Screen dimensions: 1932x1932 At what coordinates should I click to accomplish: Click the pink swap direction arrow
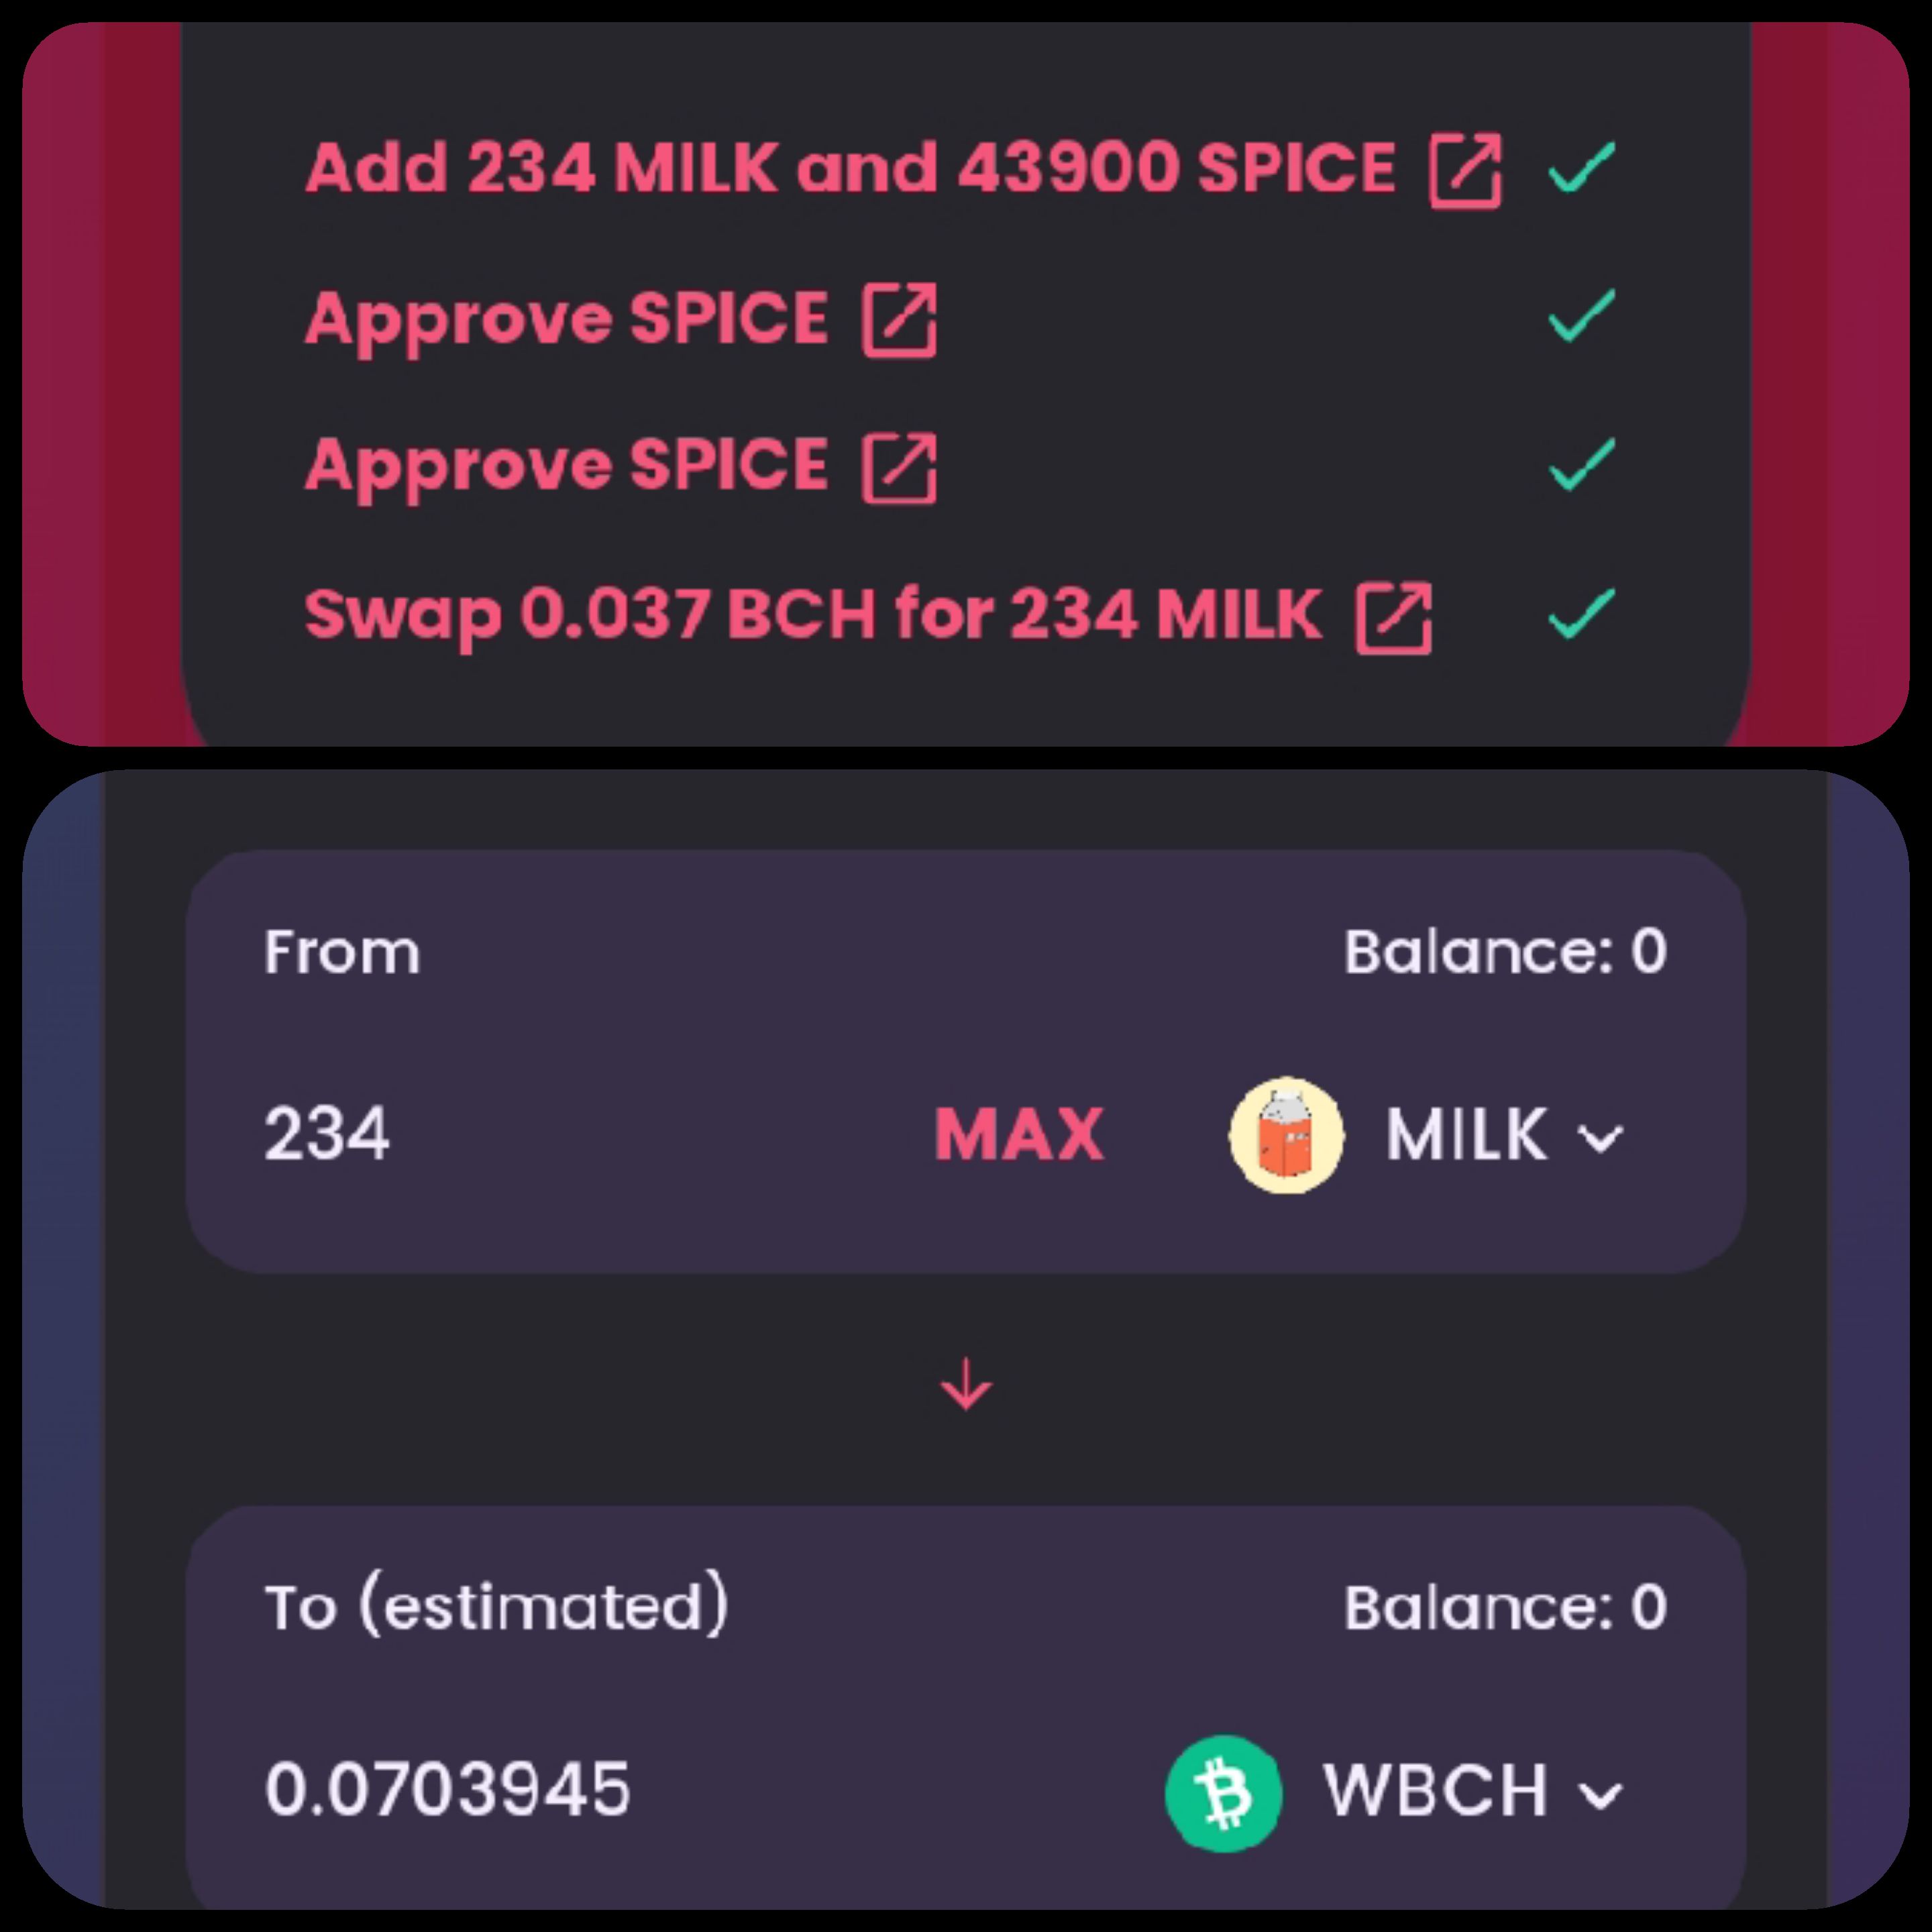point(966,1384)
